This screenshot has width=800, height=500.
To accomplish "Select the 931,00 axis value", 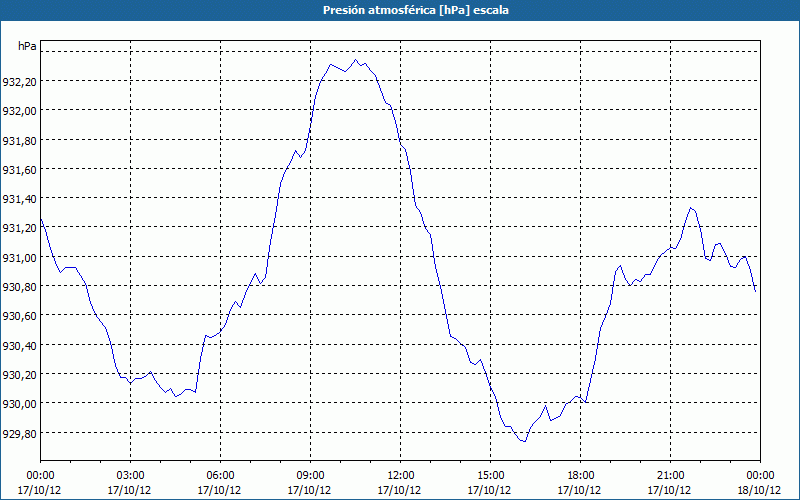I will click(19, 257).
